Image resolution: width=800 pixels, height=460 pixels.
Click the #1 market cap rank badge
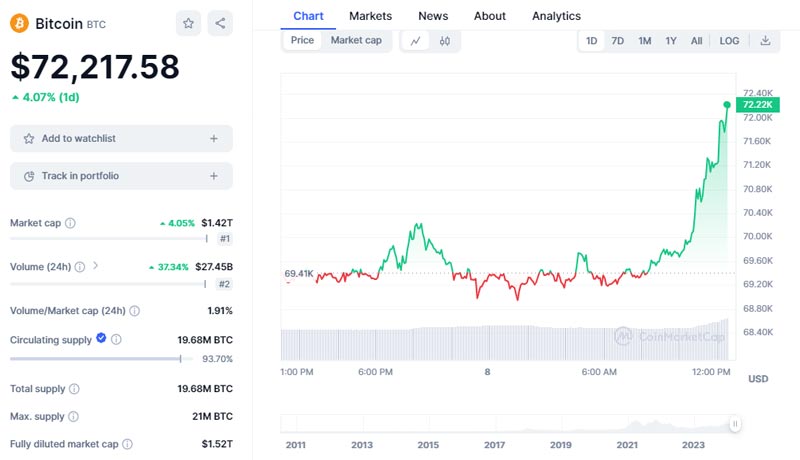224,239
